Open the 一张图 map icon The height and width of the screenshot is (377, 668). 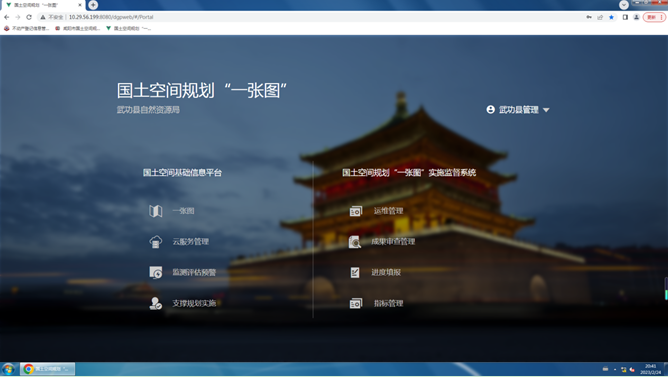(155, 211)
